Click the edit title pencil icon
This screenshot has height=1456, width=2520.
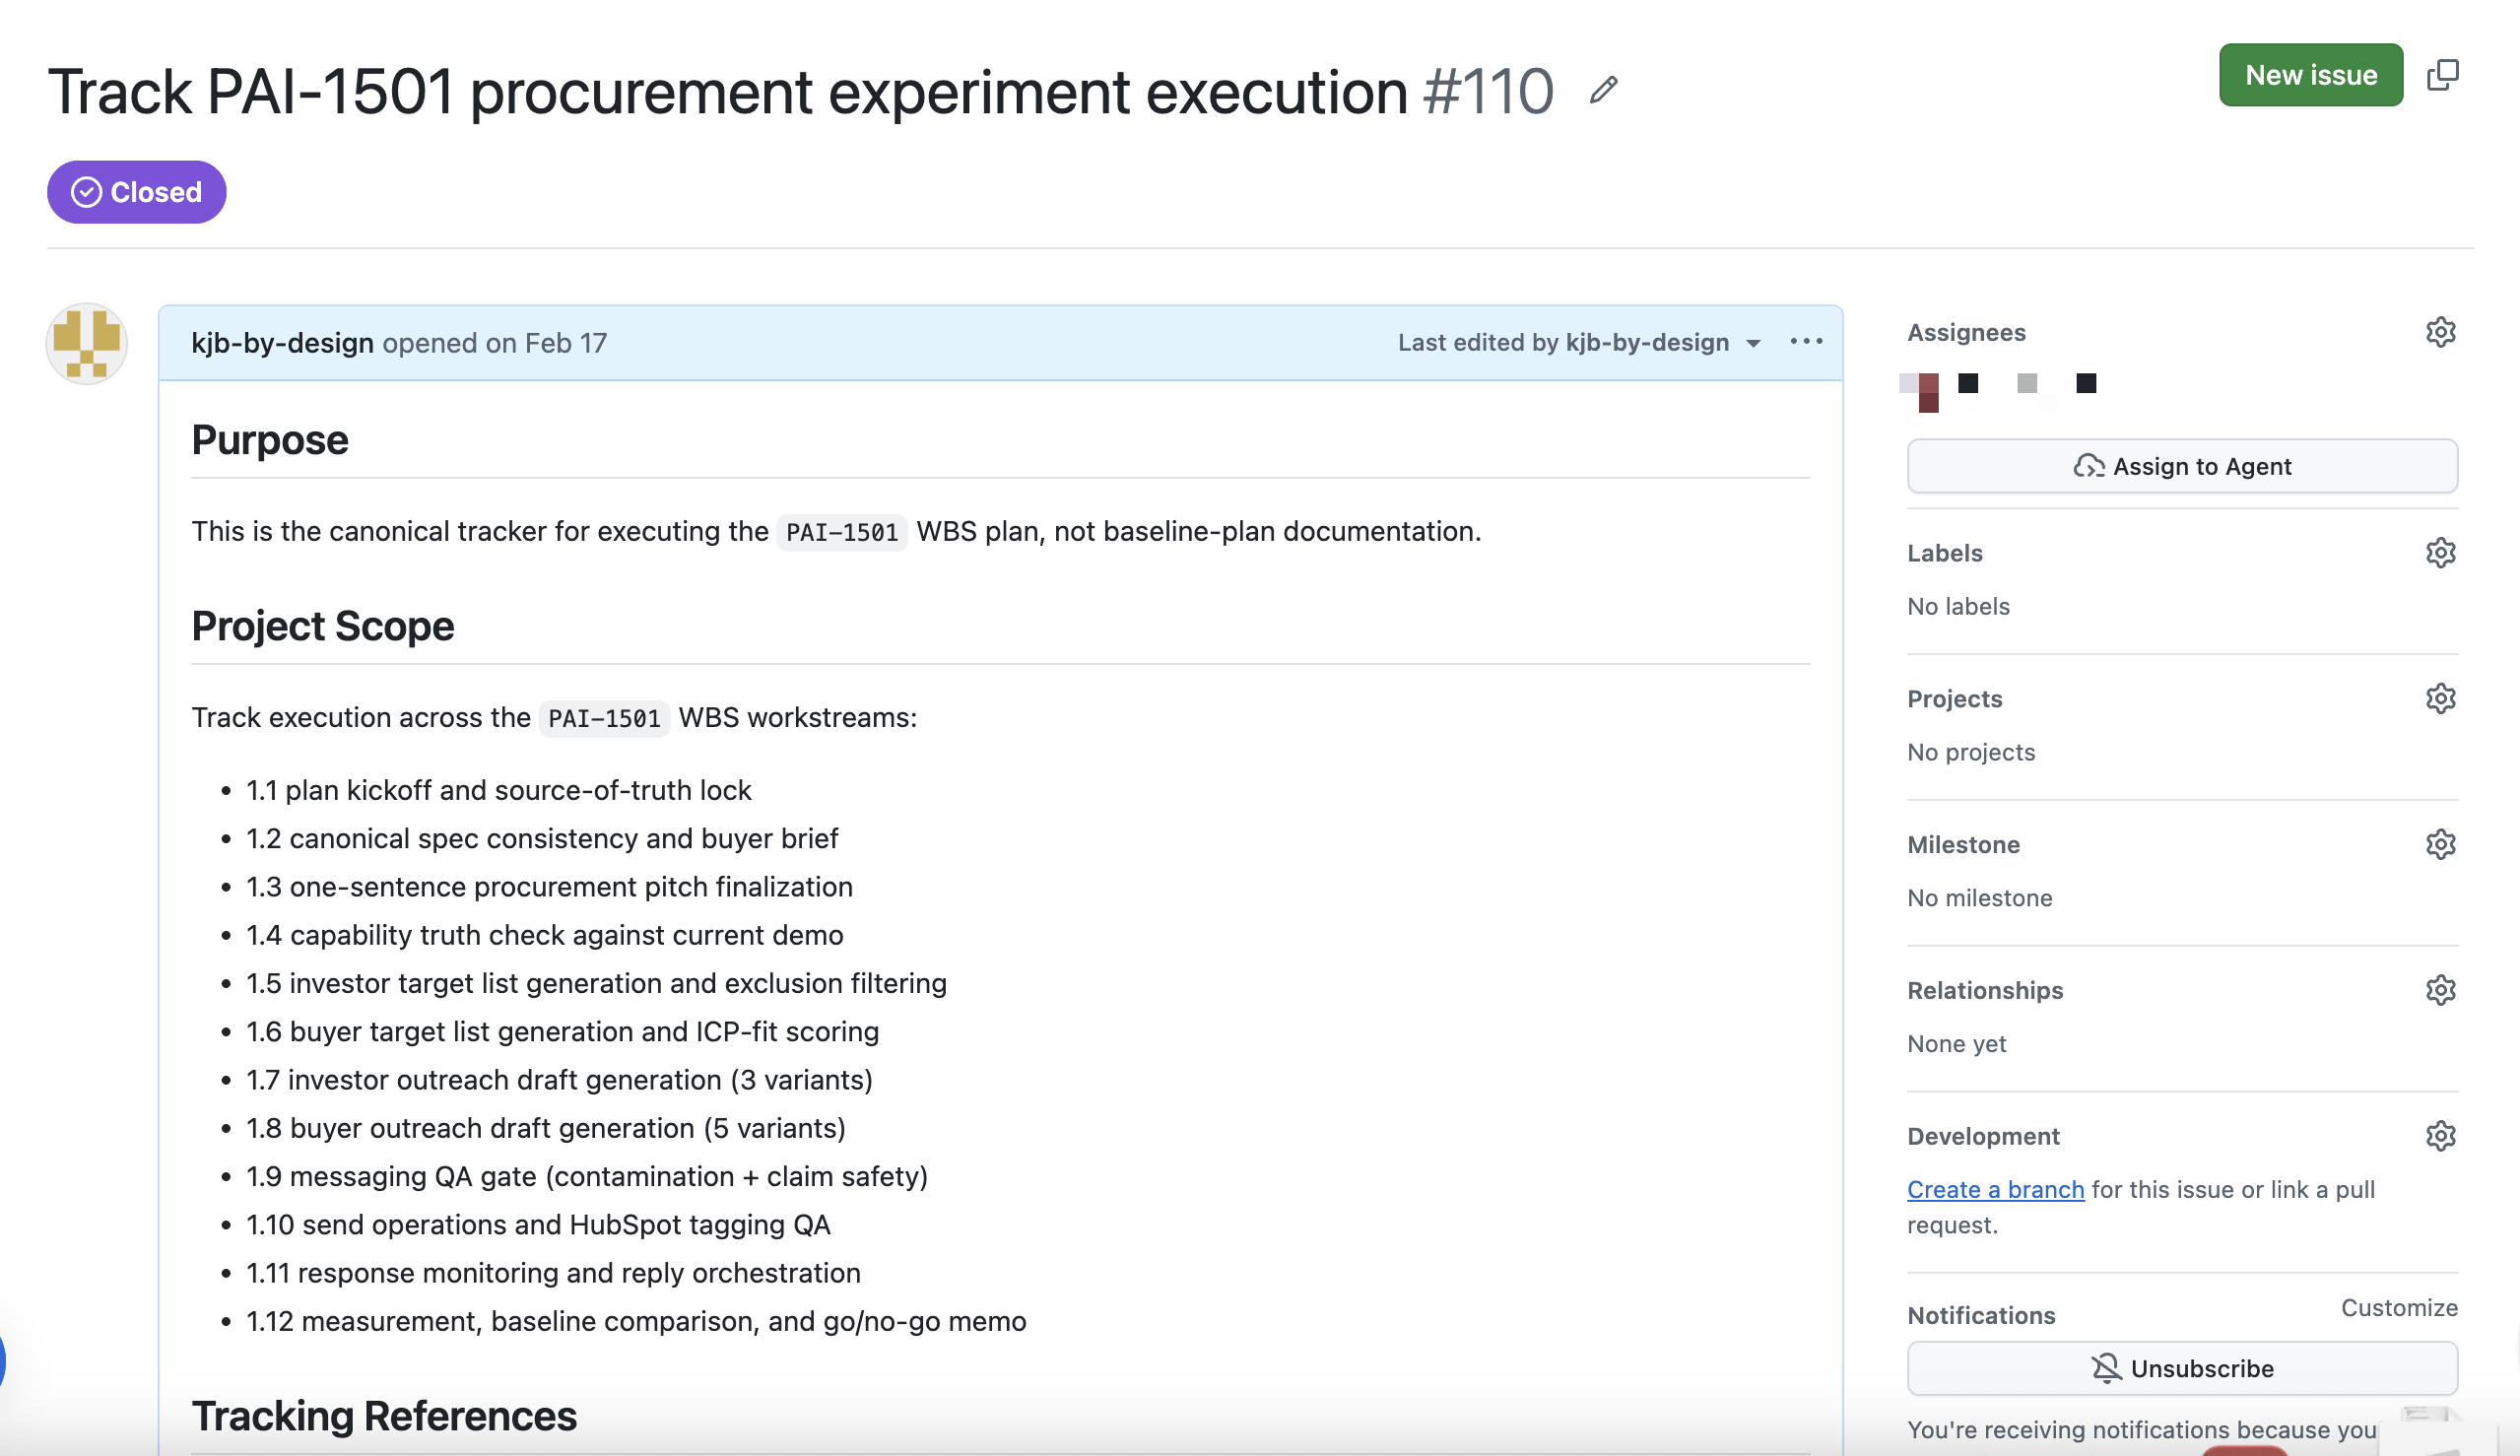[x=1604, y=90]
